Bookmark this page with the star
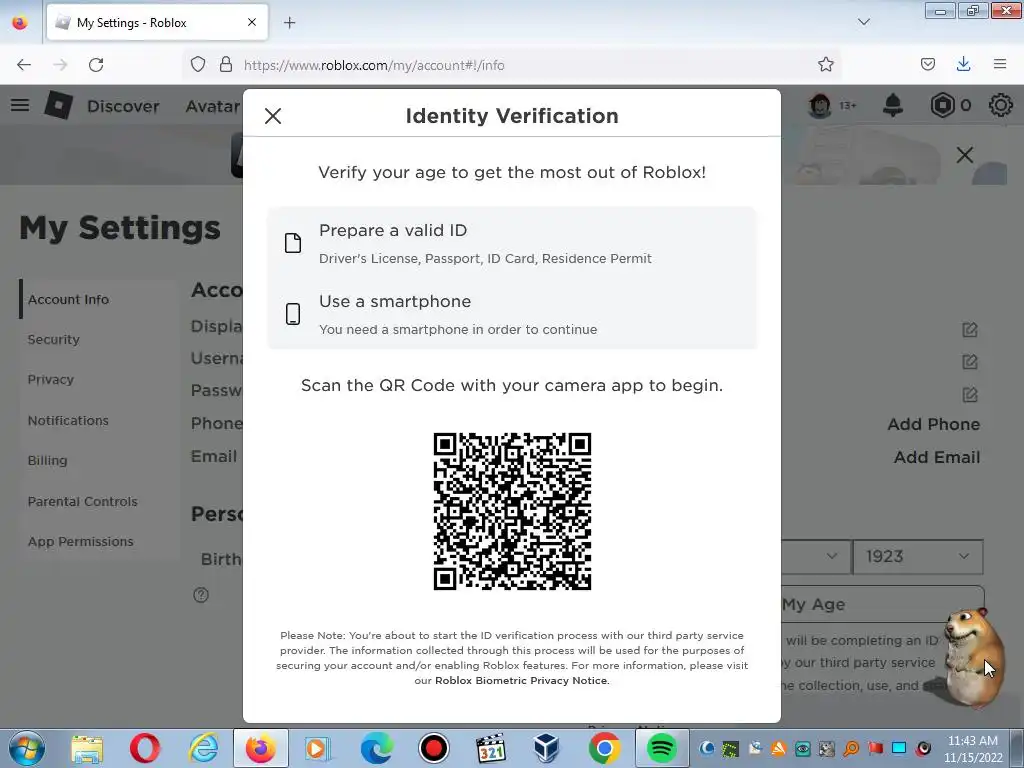 [x=825, y=65]
